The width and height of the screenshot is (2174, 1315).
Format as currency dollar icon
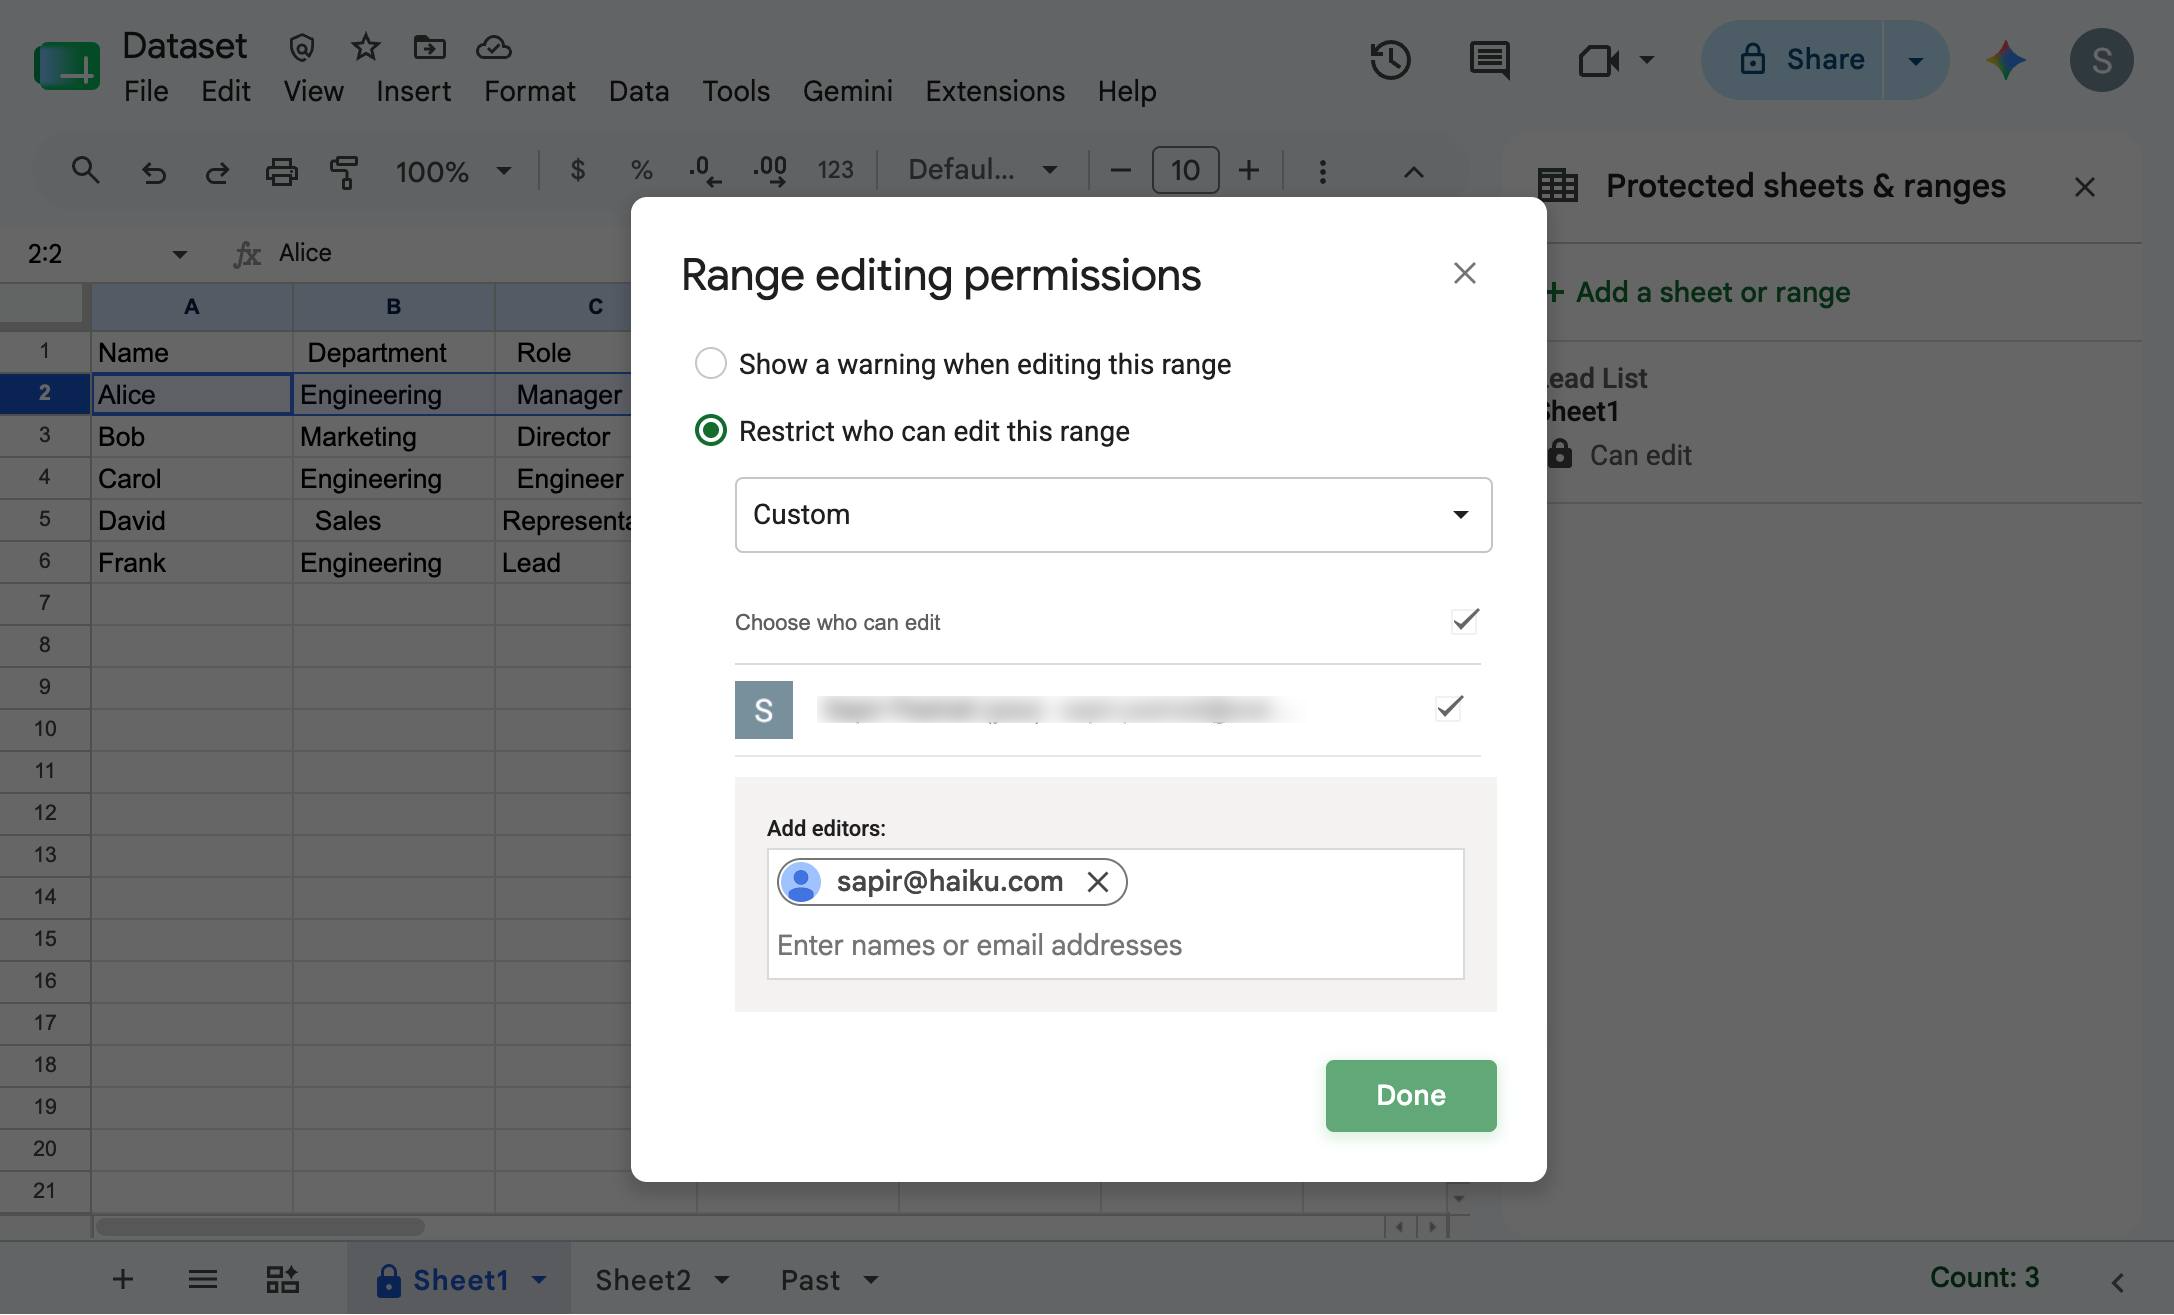pos(577,171)
